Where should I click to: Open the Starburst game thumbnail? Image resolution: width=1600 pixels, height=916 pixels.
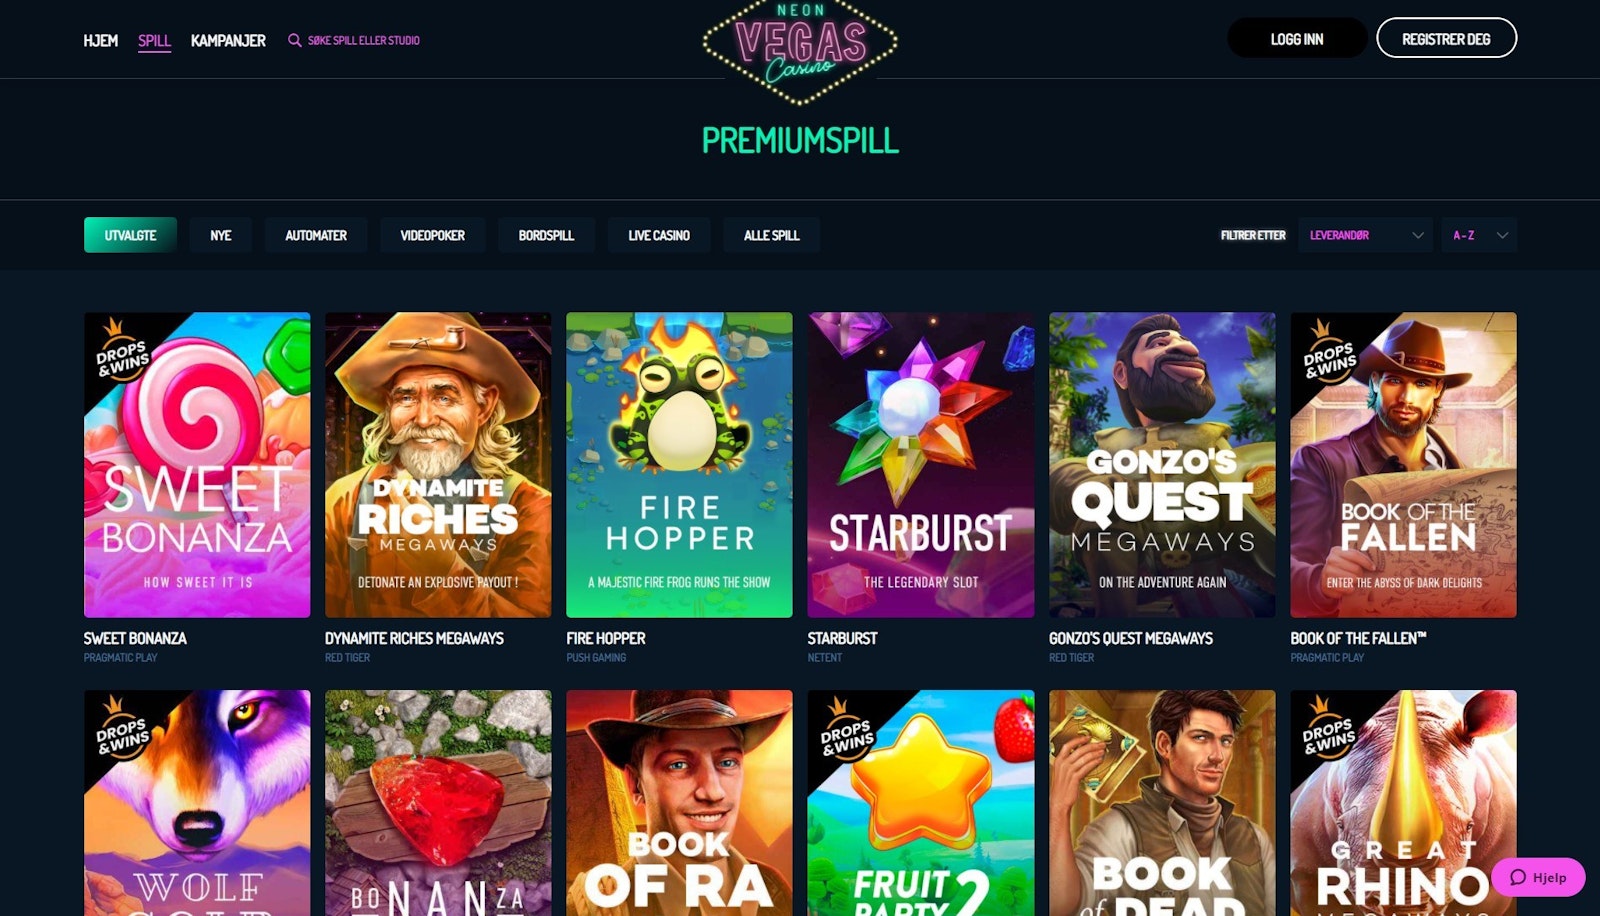(x=921, y=465)
